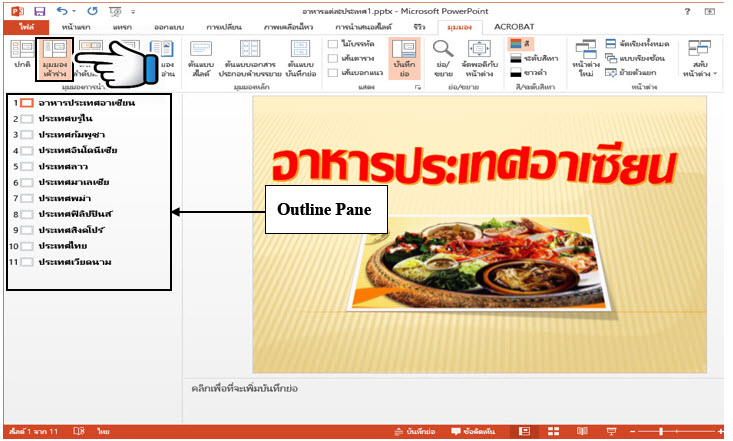Open Handout Master (ต้นแบบเอกสารประกอบคำบรรยาย)
The height and width of the screenshot is (441, 733).
click(x=250, y=59)
